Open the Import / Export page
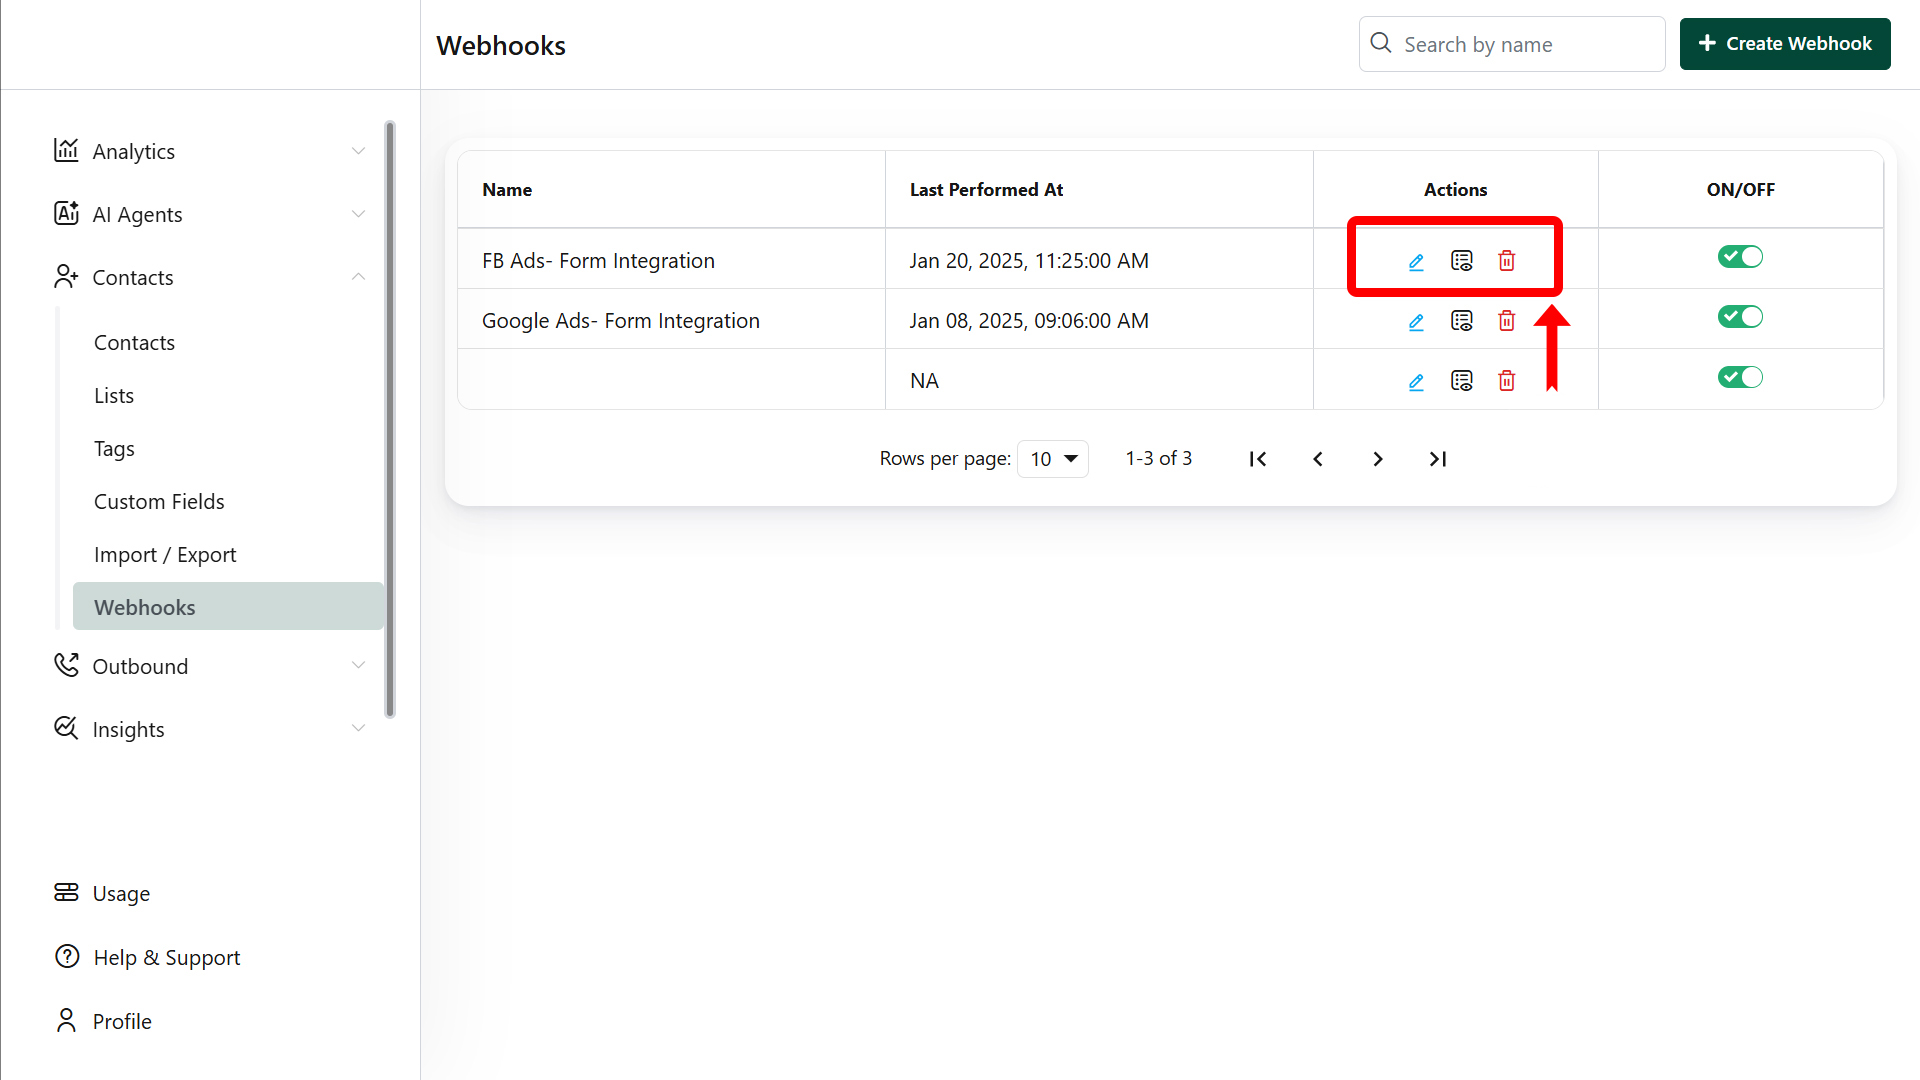Image resolution: width=1920 pixels, height=1080 pixels. [x=165, y=555]
